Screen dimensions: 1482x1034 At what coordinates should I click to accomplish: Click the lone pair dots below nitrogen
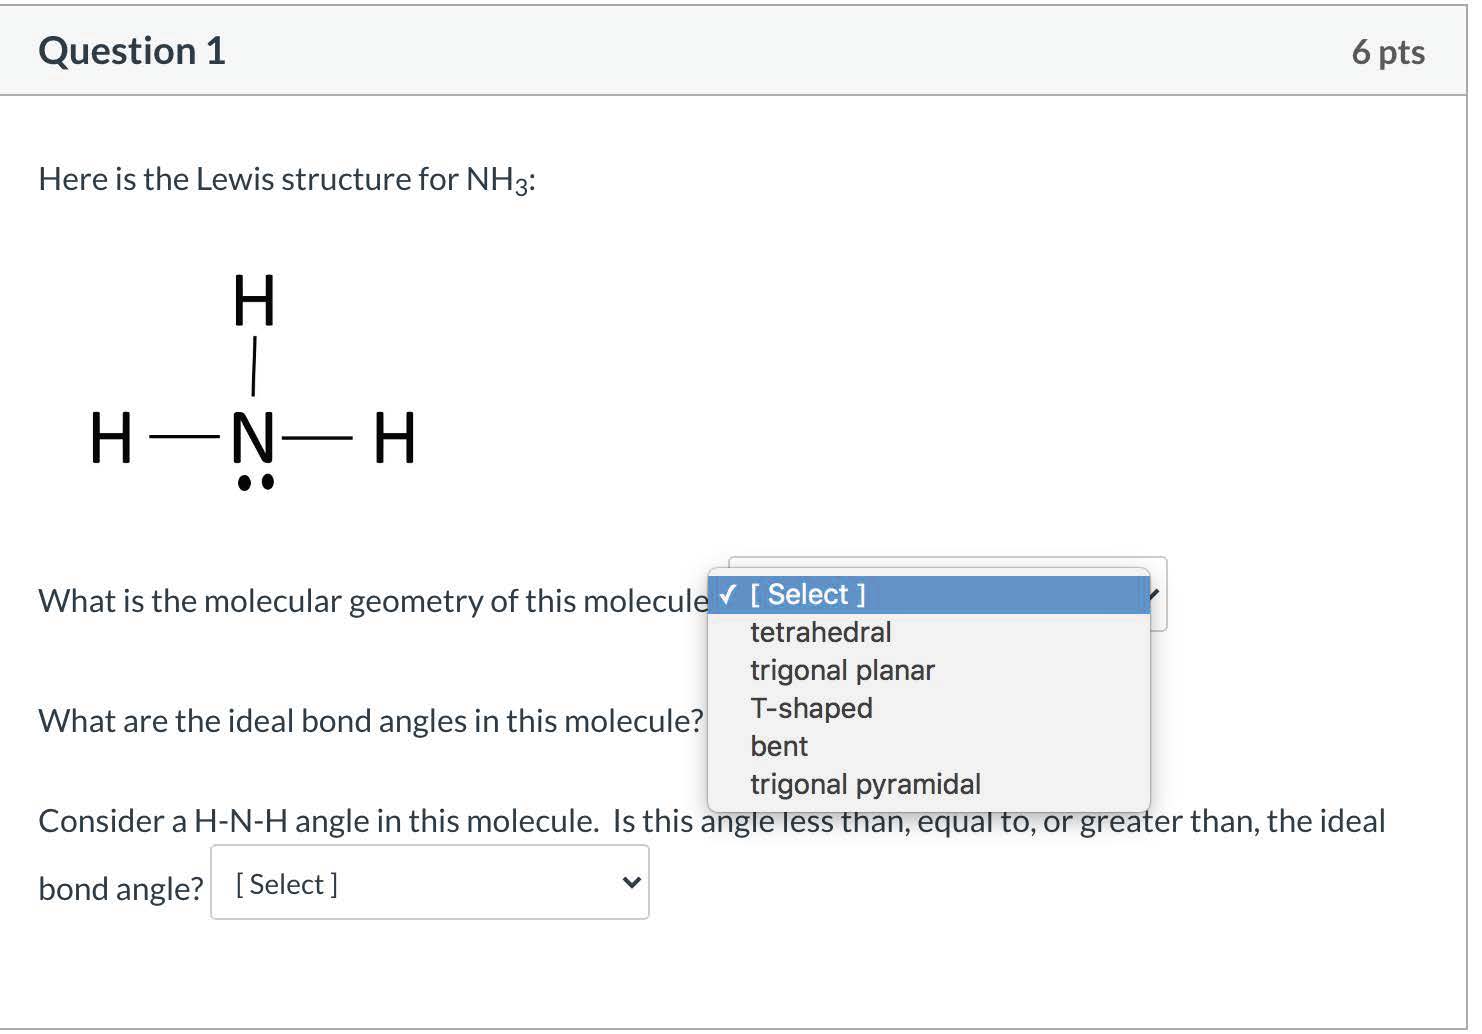(255, 484)
